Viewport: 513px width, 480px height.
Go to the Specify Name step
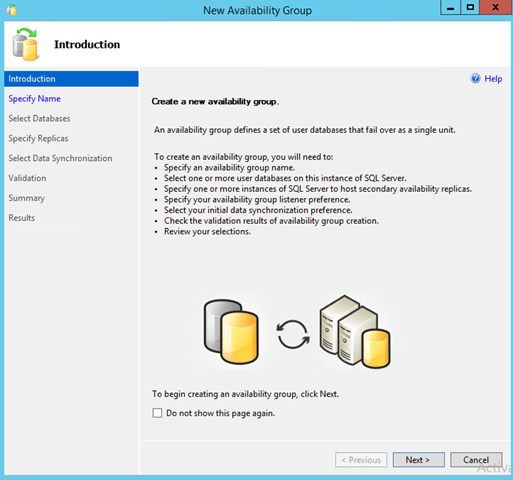34,99
